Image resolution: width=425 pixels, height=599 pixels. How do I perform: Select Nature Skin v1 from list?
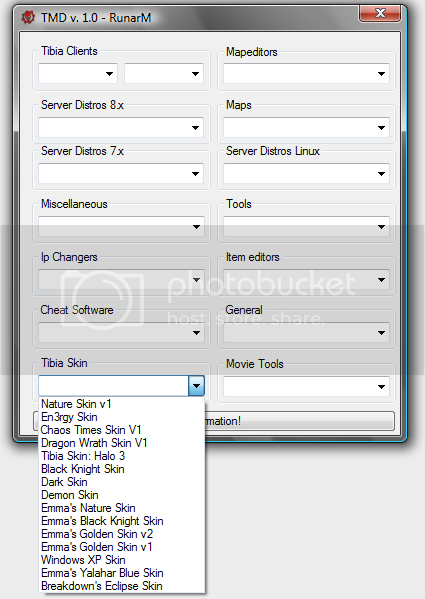(122, 404)
